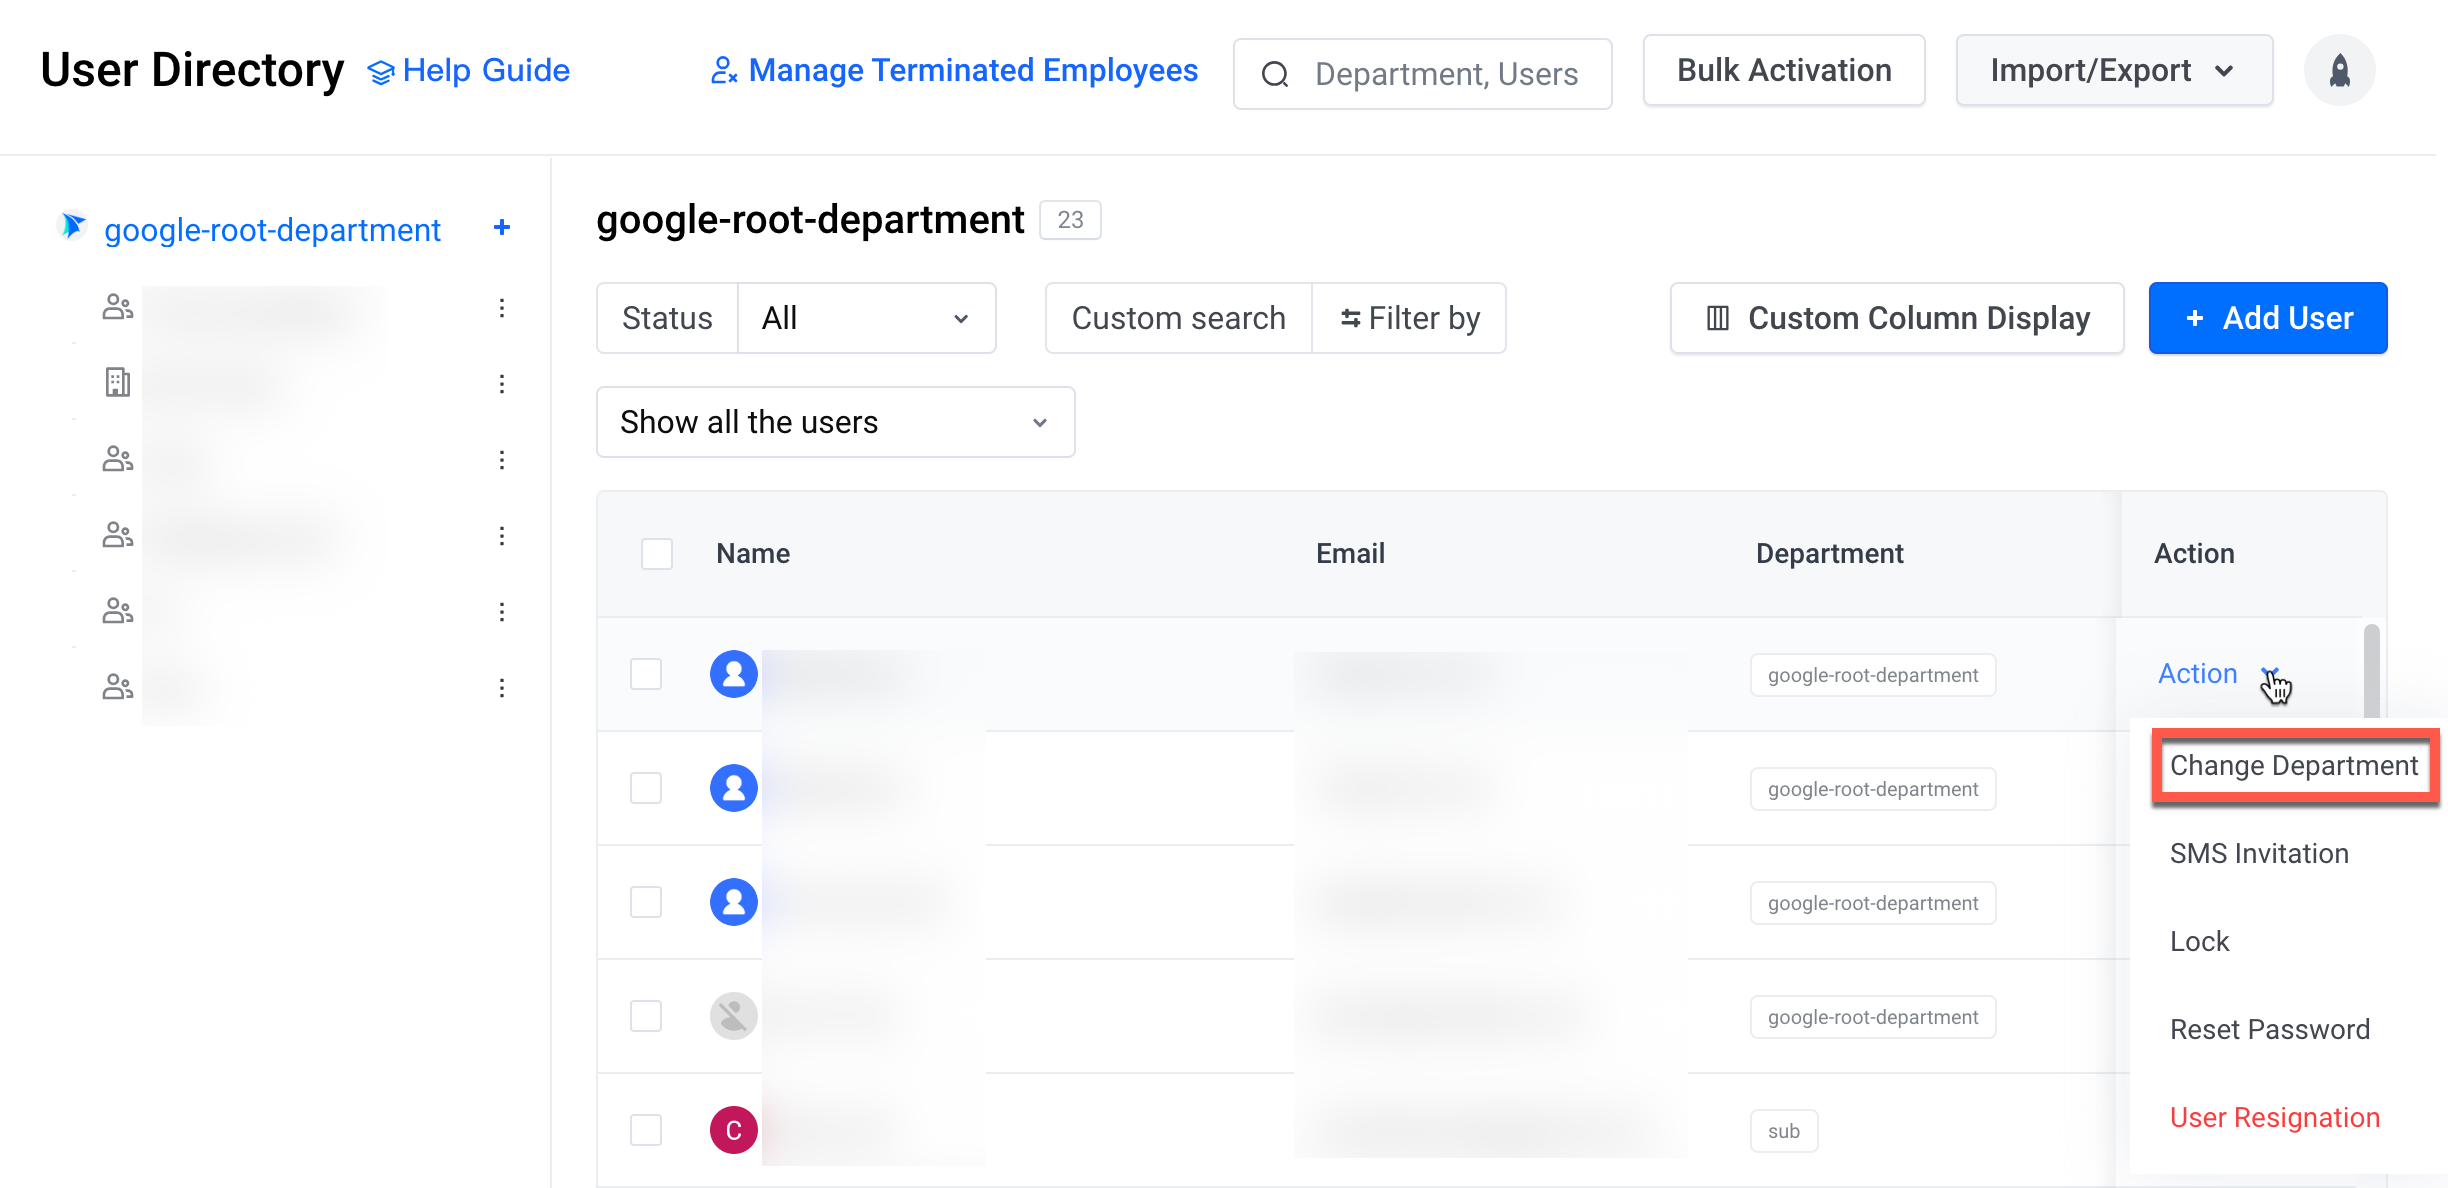Check the checkbox of the disabled user row
This screenshot has width=2448, height=1188.
tap(646, 1016)
